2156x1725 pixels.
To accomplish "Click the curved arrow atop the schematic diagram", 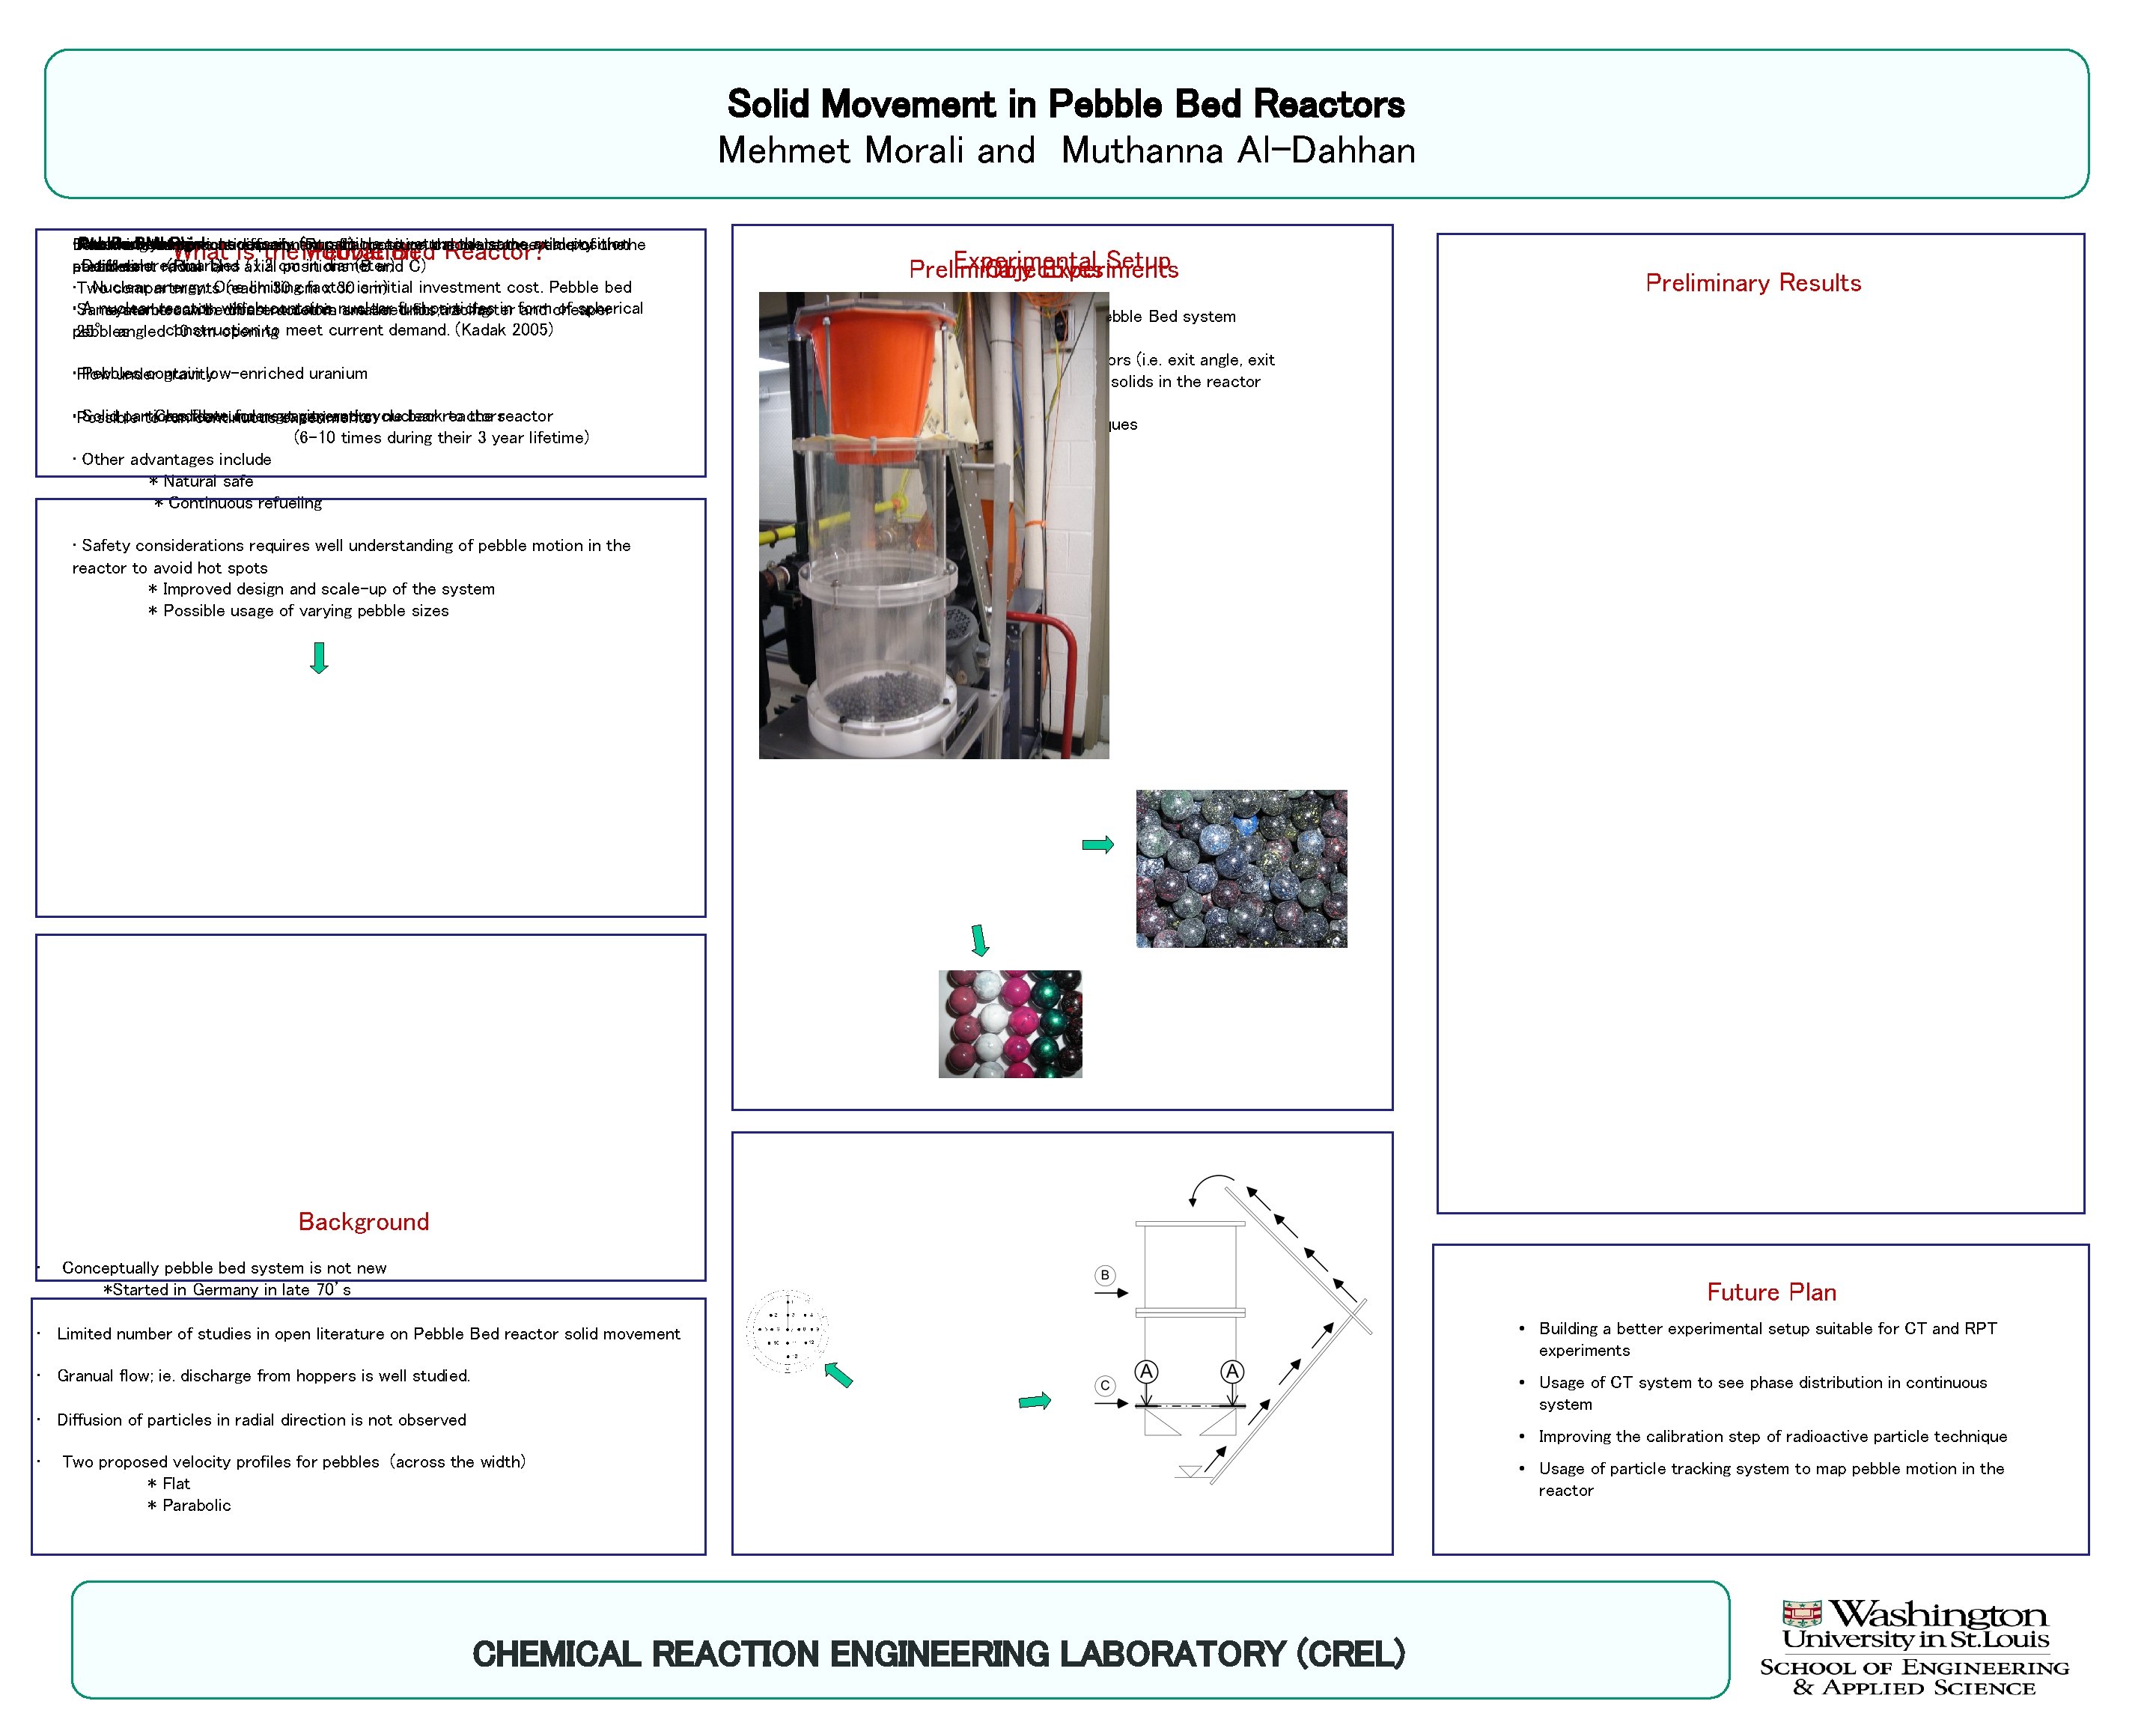I will (1212, 1190).
